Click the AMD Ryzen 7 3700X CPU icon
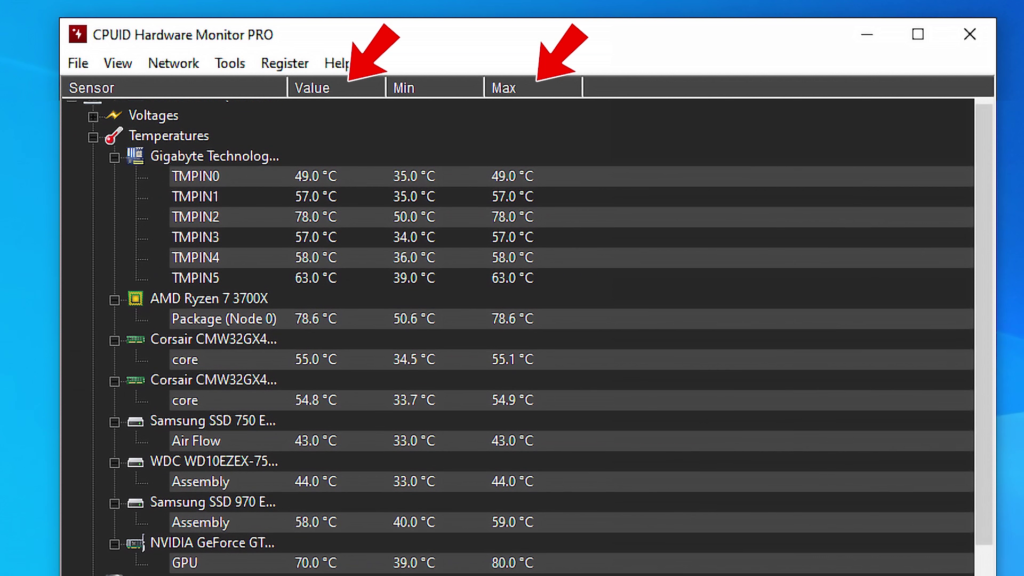This screenshot has height=576, width=1024. [x=135, y=298]
